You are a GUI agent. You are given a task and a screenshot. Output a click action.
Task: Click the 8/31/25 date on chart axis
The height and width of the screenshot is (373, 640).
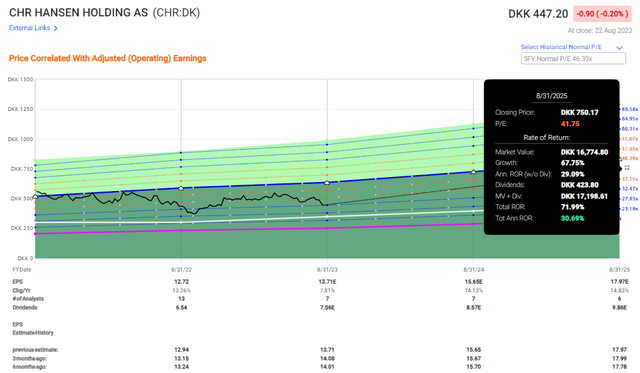pyautogui.click(x=619, y=270)
